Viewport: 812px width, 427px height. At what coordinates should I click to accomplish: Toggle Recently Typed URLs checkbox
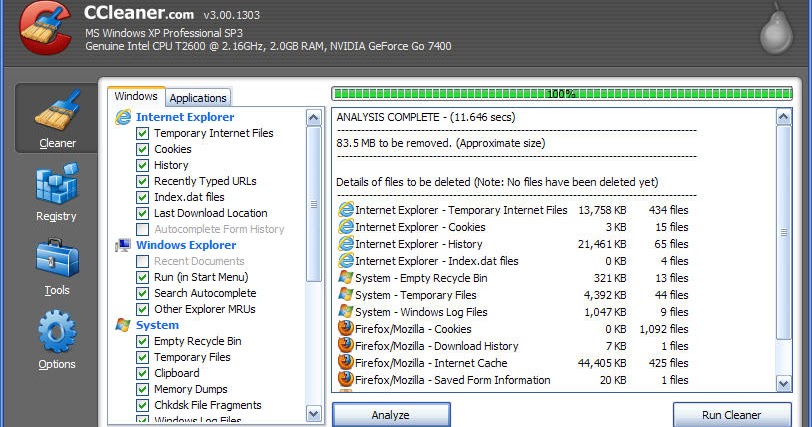pyautogui.click(x=142, y=182)
